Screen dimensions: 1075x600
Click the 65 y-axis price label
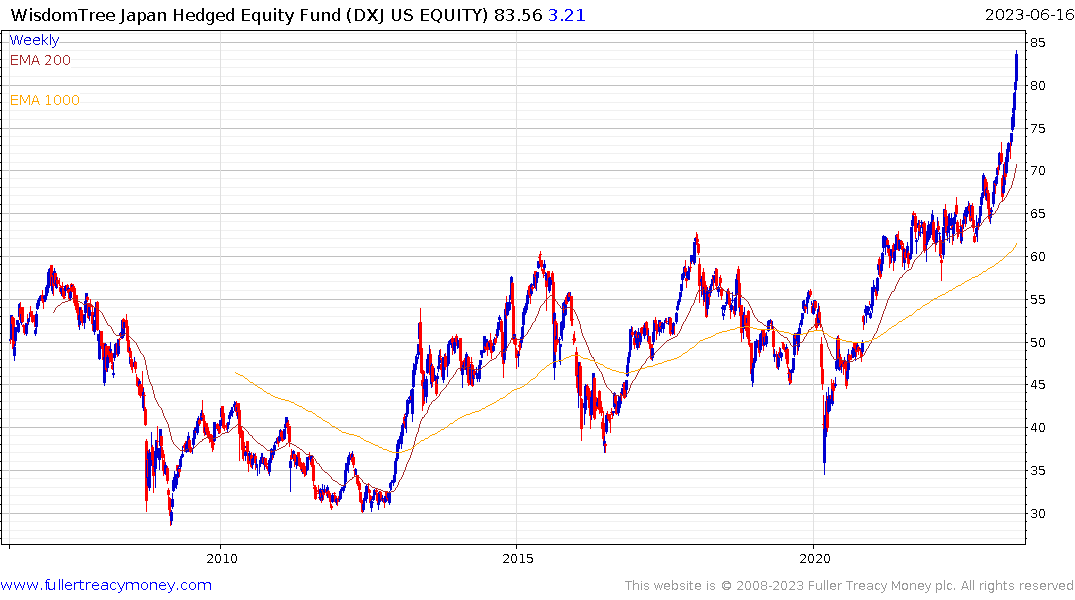1038,214
